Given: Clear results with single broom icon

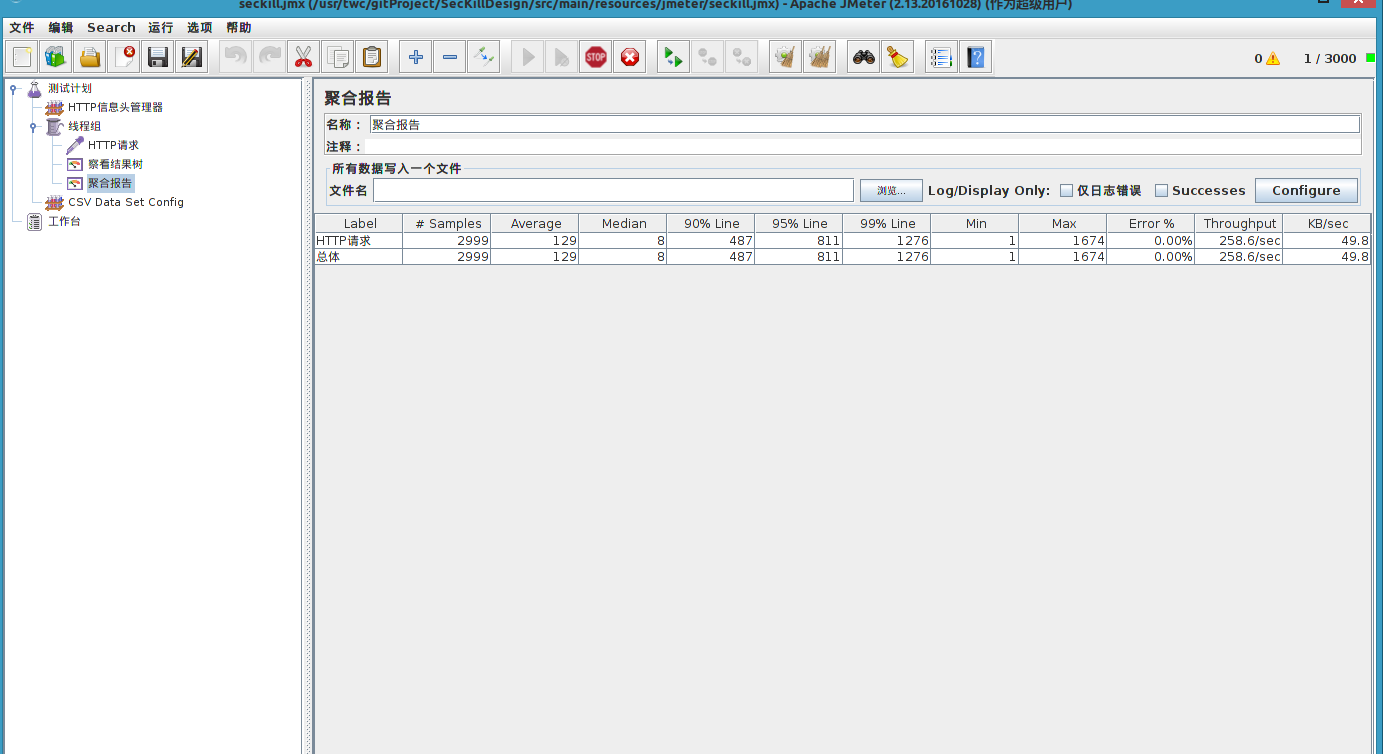Looking at the screenshot, I should pos(786,57).
